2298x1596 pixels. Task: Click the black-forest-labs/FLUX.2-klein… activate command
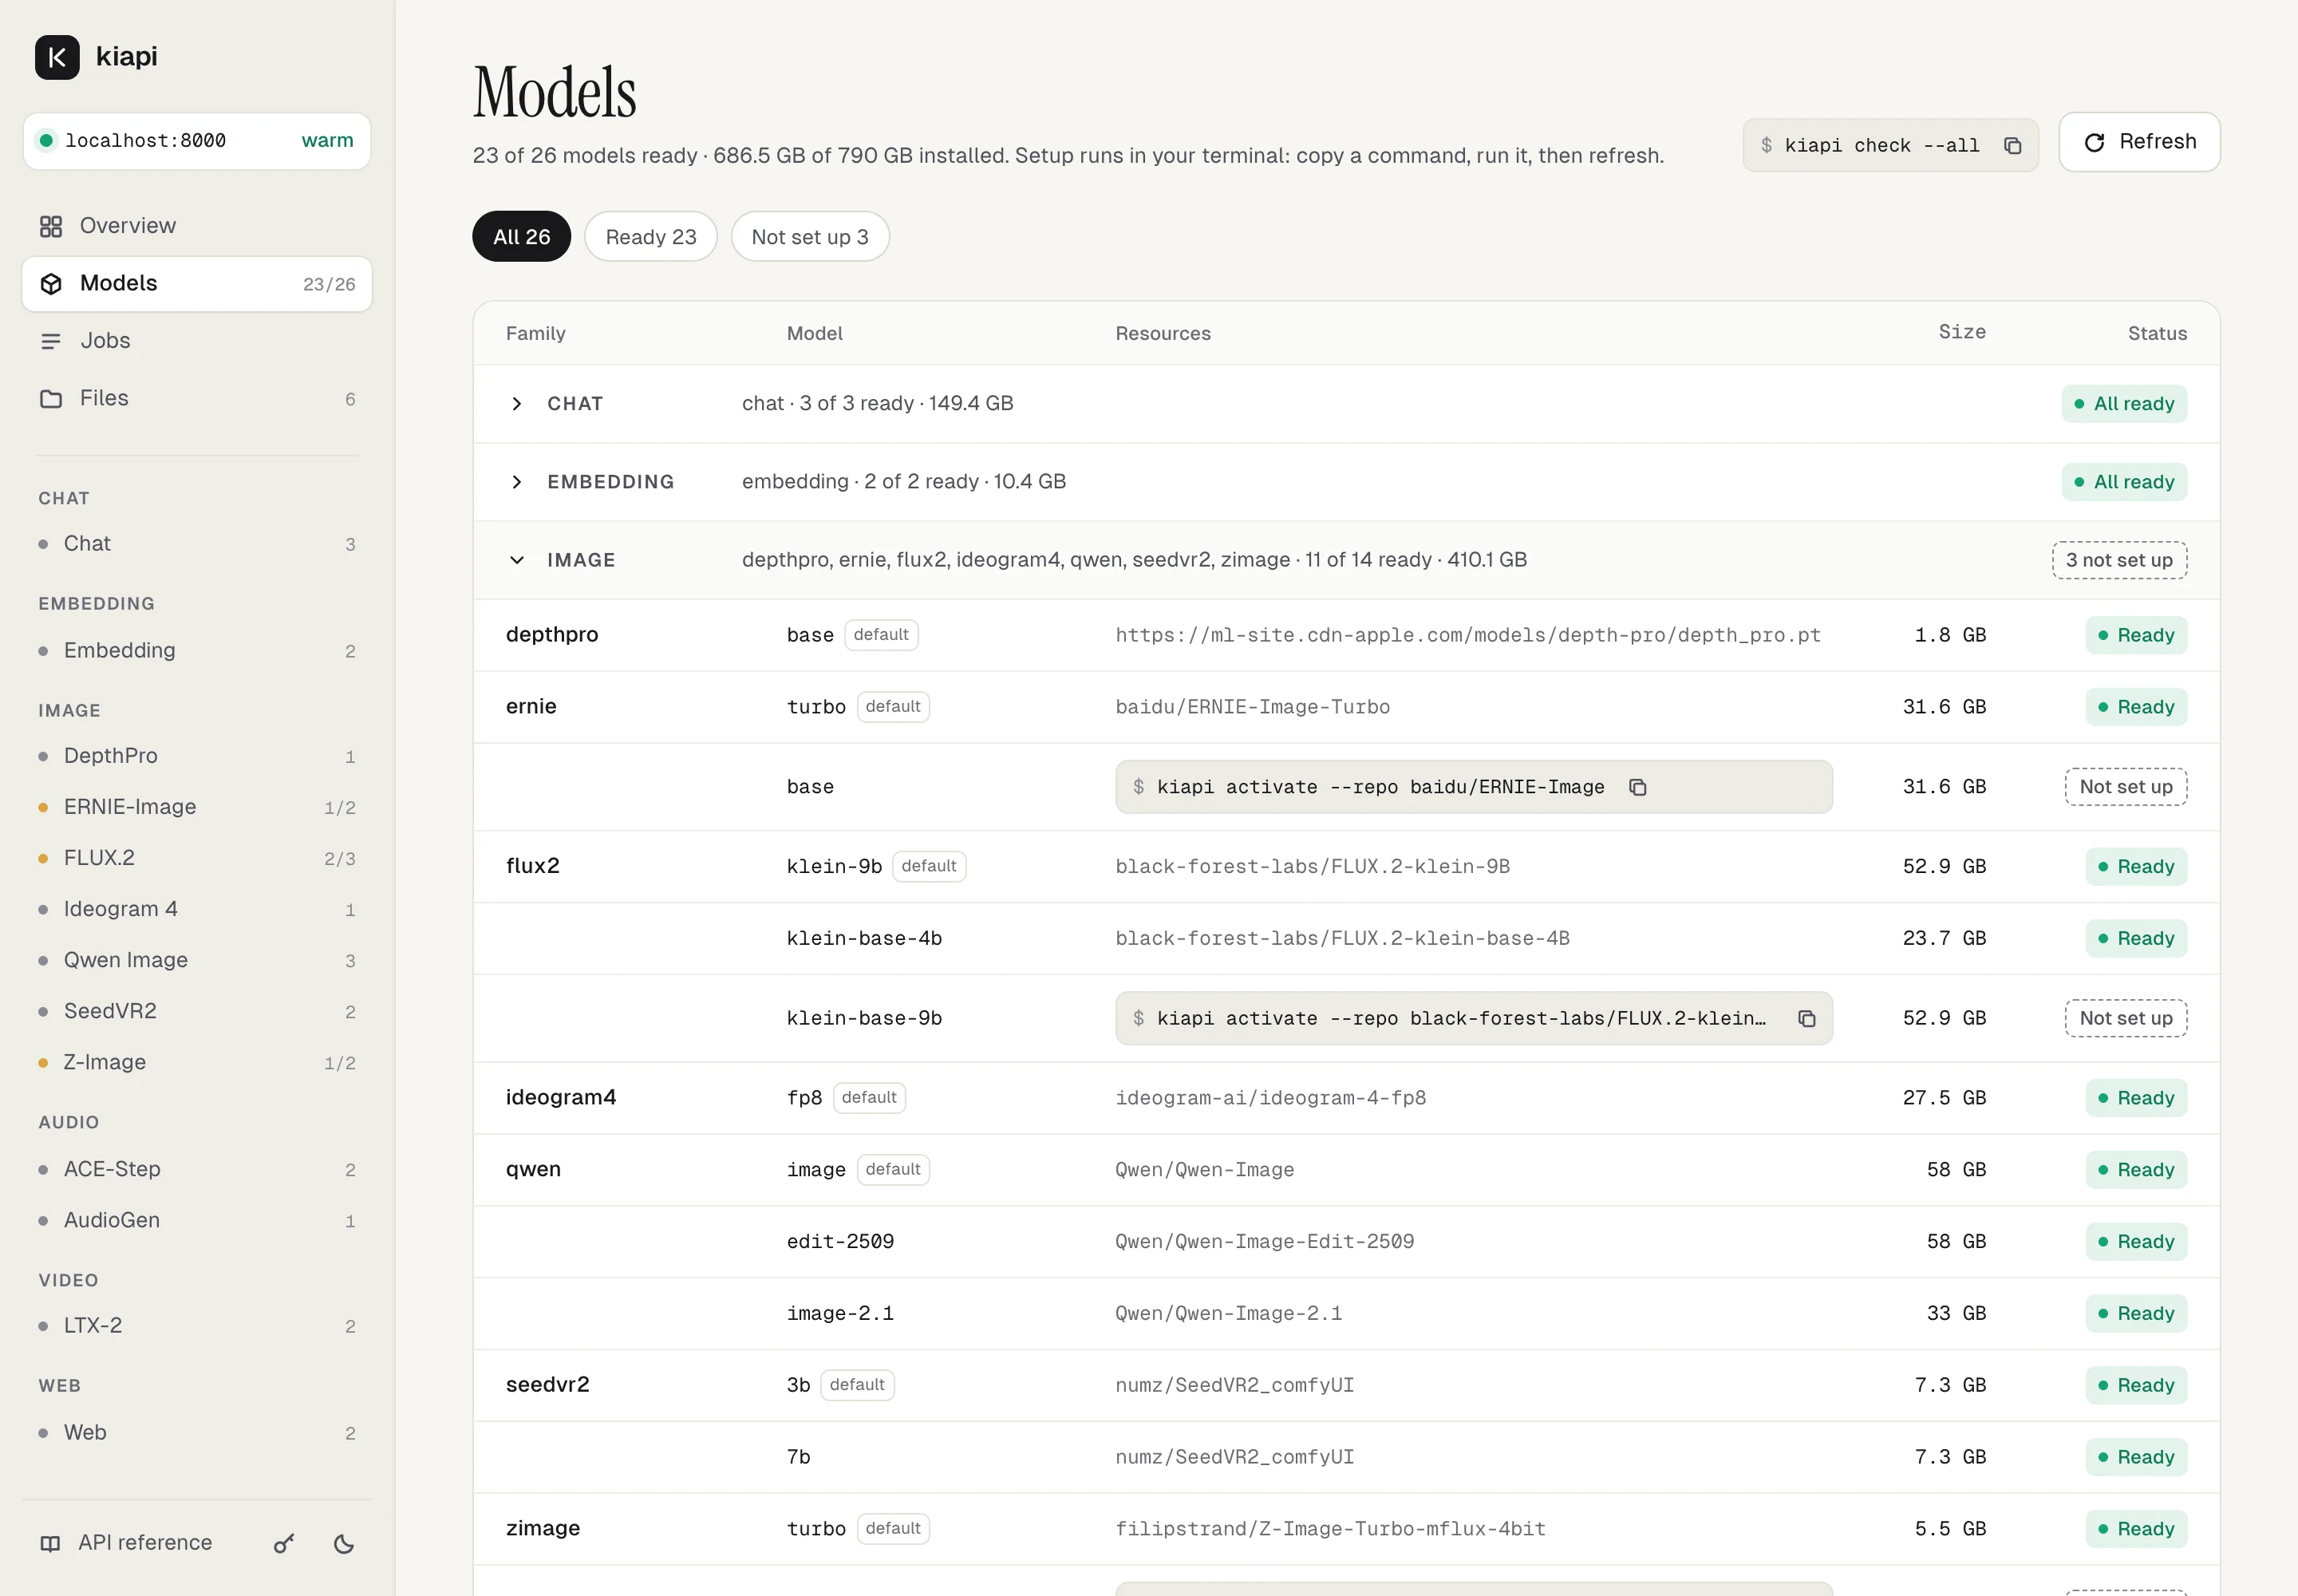pyautogui.click(x=1474, y=1019)
